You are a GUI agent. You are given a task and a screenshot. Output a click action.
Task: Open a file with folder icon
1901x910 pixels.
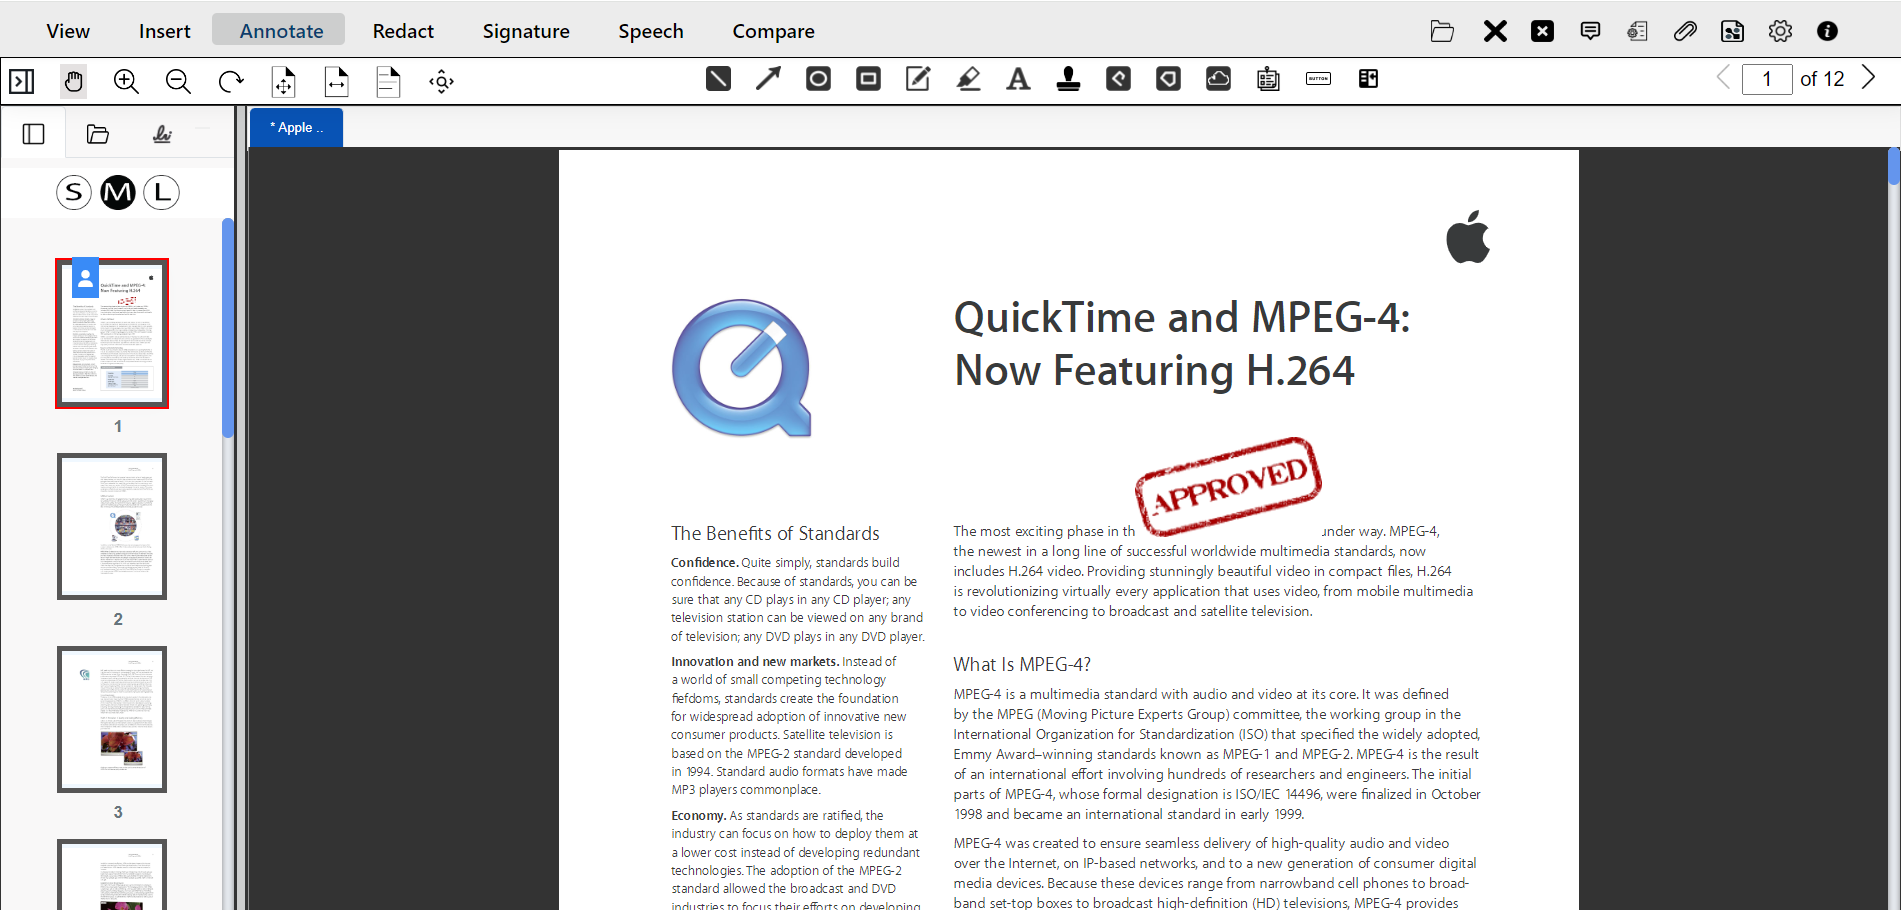click(x=1442, y=31)
